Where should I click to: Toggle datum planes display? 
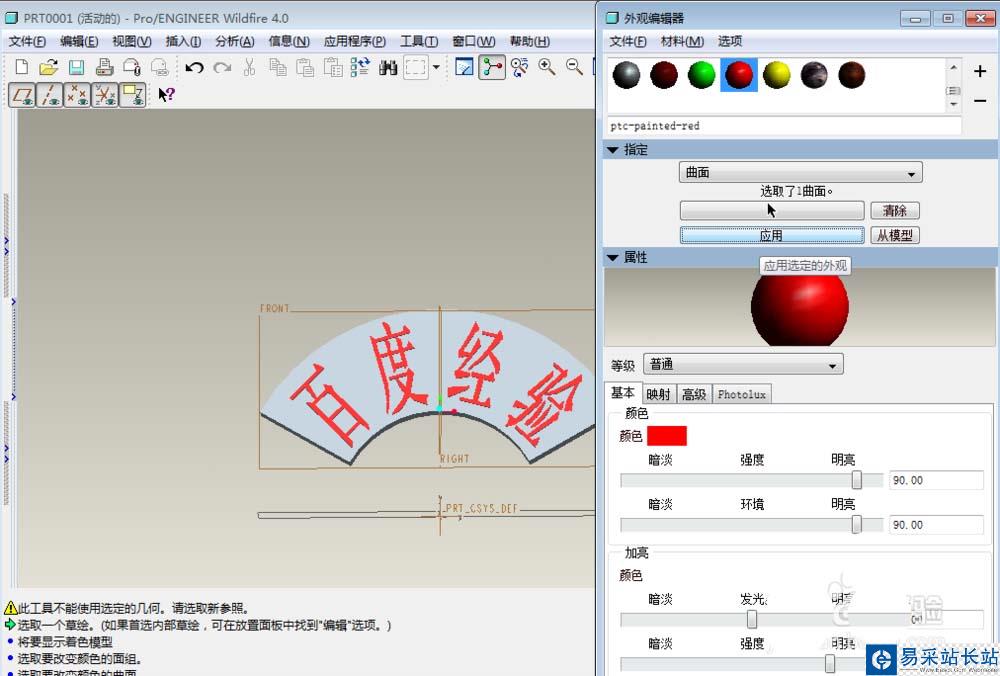click(x=22, y=95)
